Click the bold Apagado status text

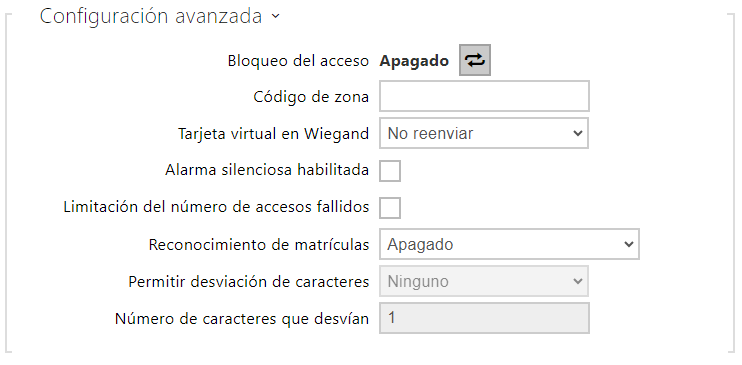pyautogui.click(x=414, y=61)
